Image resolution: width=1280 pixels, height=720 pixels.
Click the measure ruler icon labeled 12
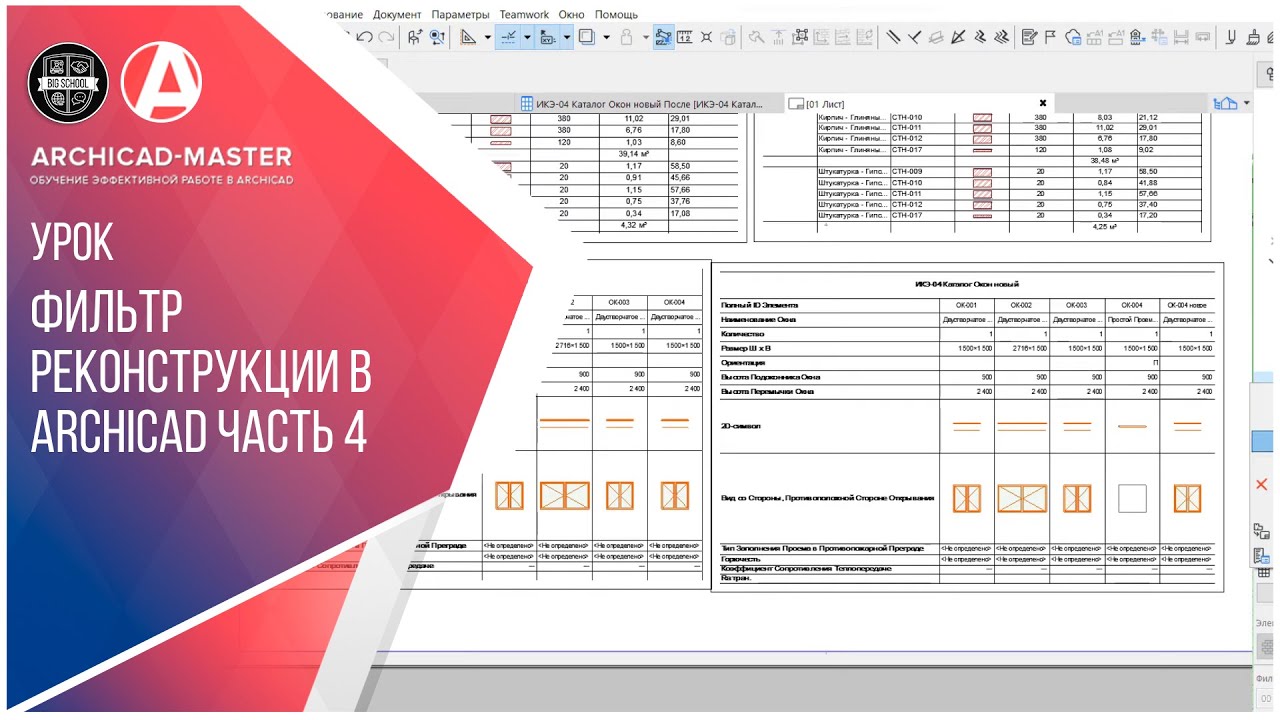(x=685, y=37)
